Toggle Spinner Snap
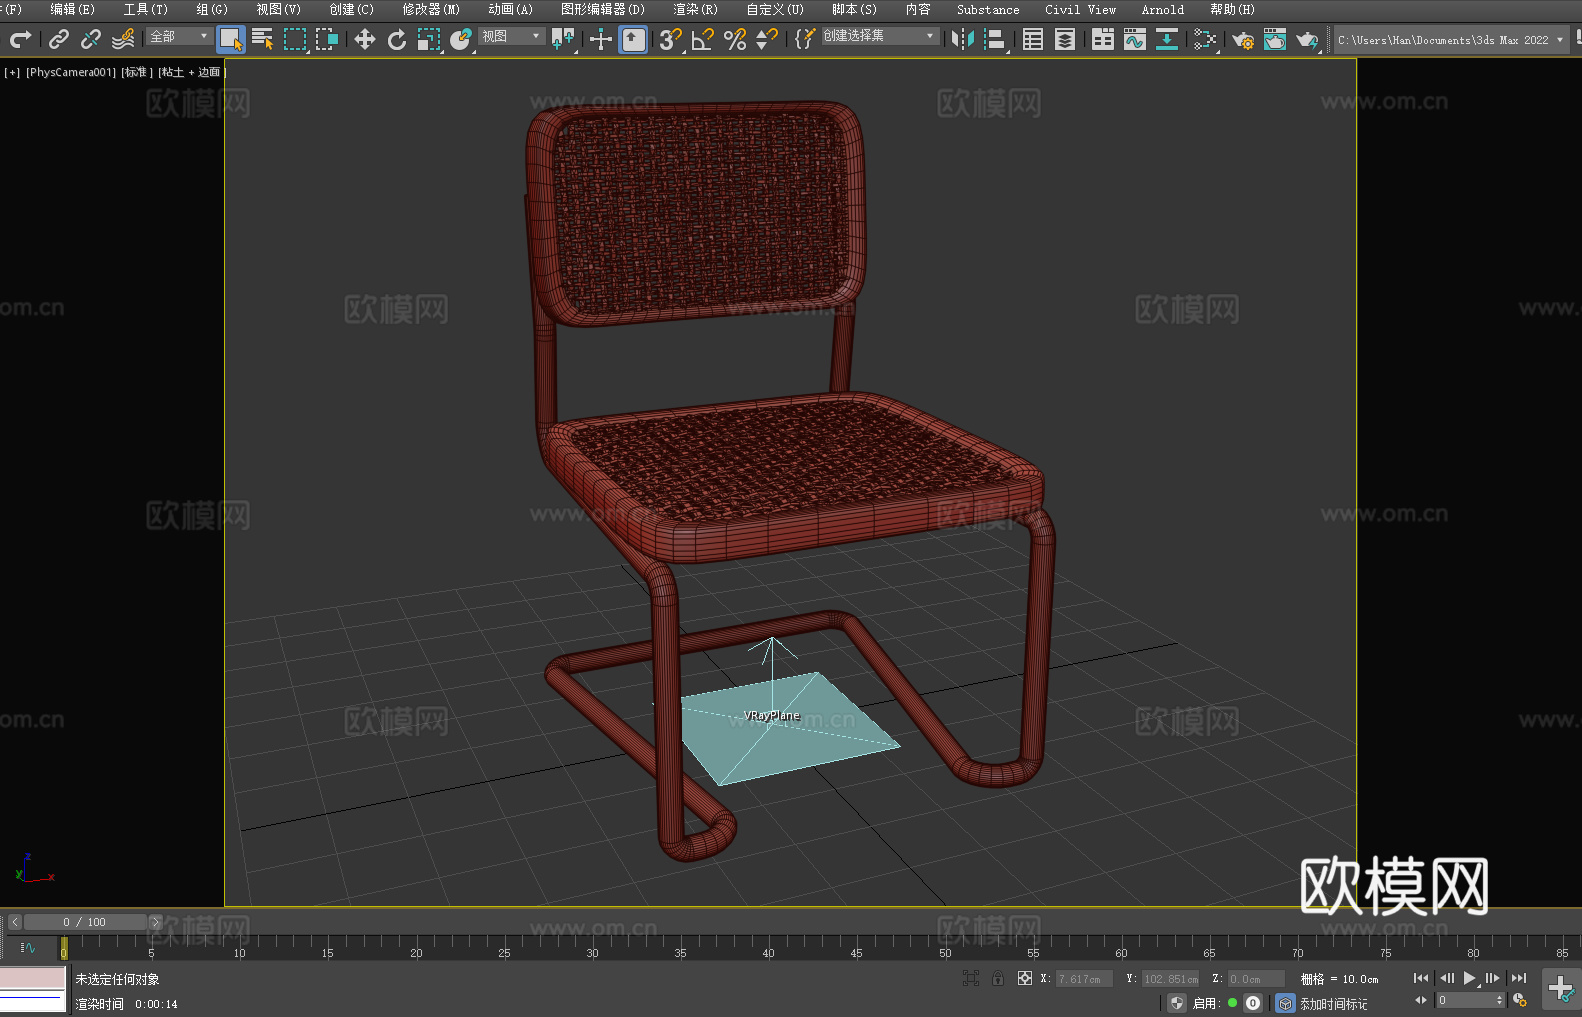Screen dimensions: 1582x1017 [767, 39]
